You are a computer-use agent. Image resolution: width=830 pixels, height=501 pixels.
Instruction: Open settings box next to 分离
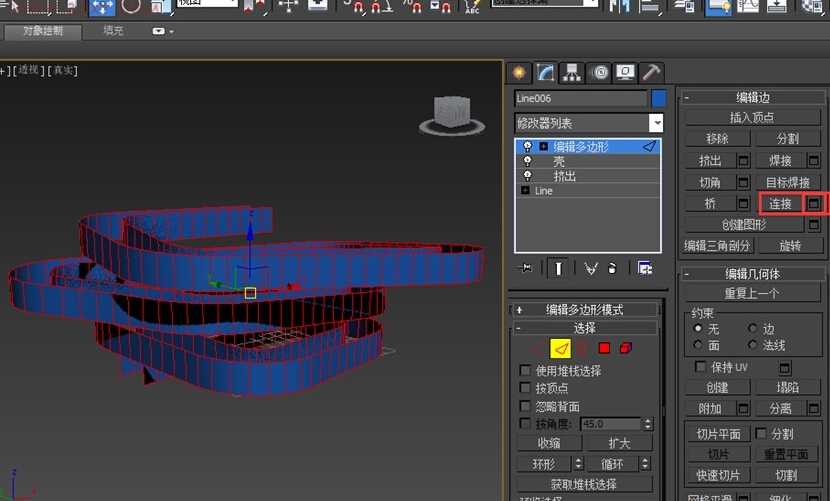pos(814,408)
